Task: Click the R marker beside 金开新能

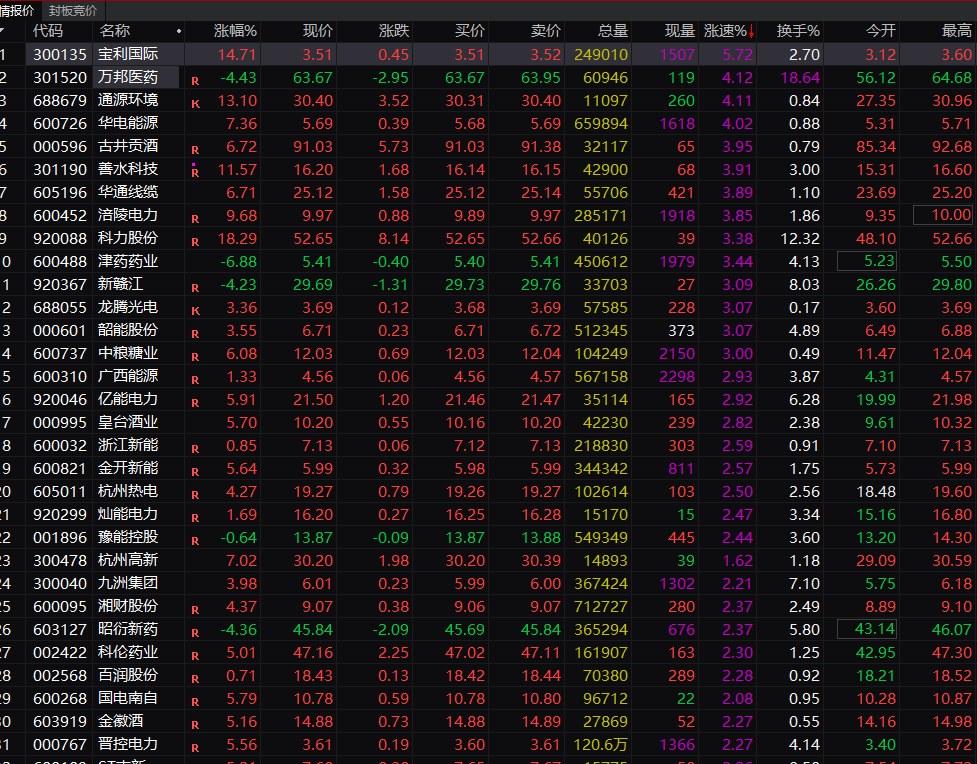Action: click(x=195, y=472)
